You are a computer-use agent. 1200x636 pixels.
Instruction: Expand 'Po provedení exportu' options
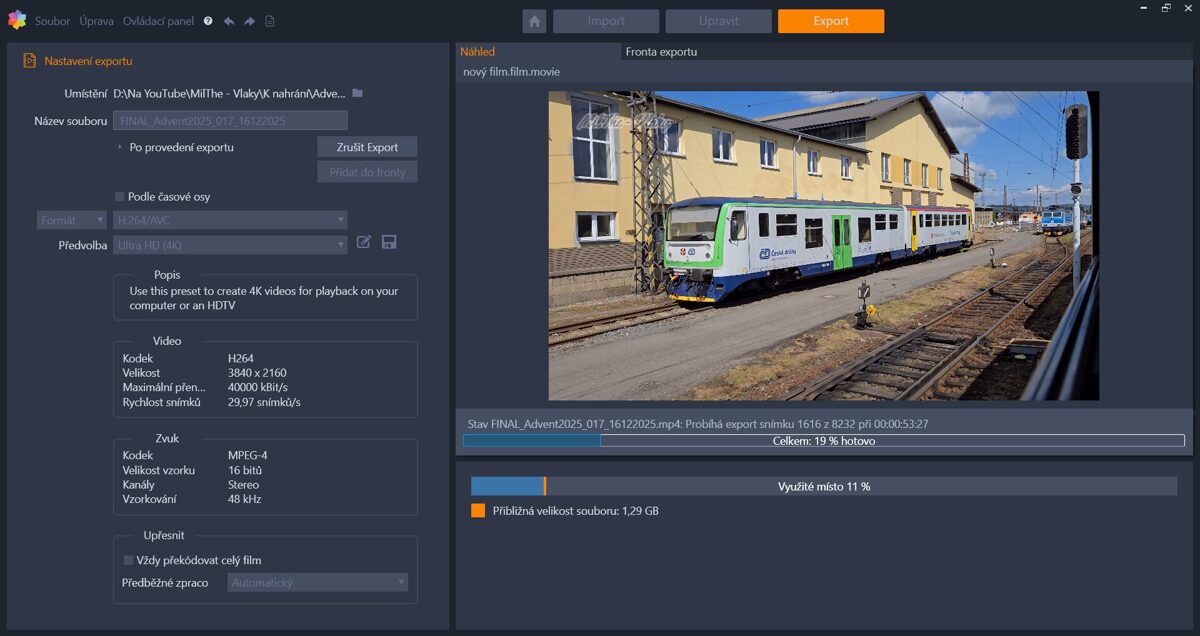point(120,147)
